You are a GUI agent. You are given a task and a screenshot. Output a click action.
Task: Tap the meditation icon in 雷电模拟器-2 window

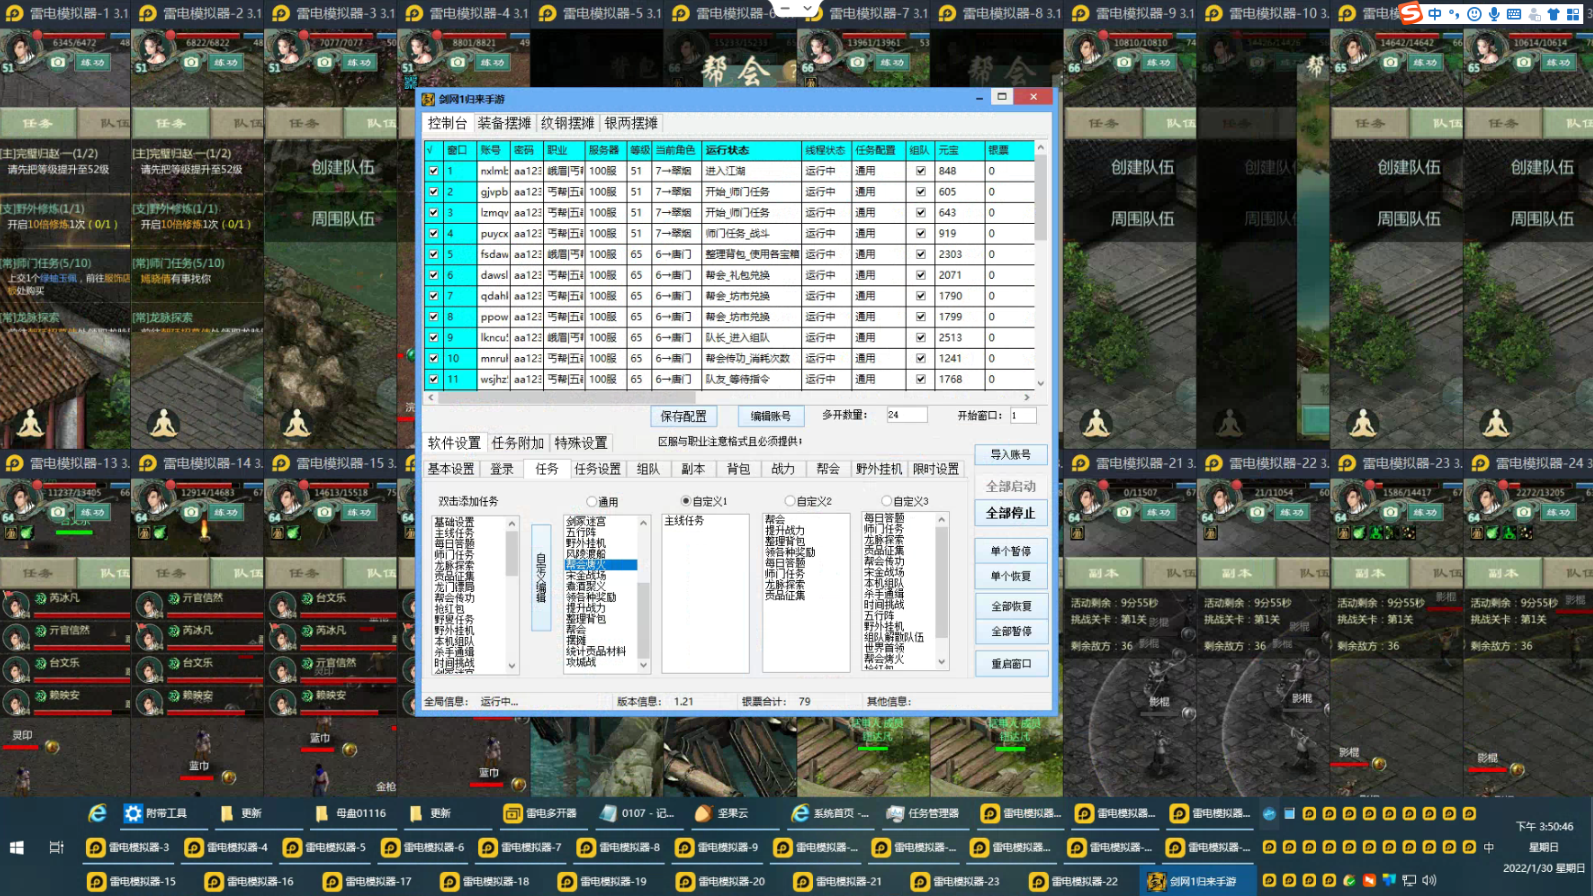[164, 424]
